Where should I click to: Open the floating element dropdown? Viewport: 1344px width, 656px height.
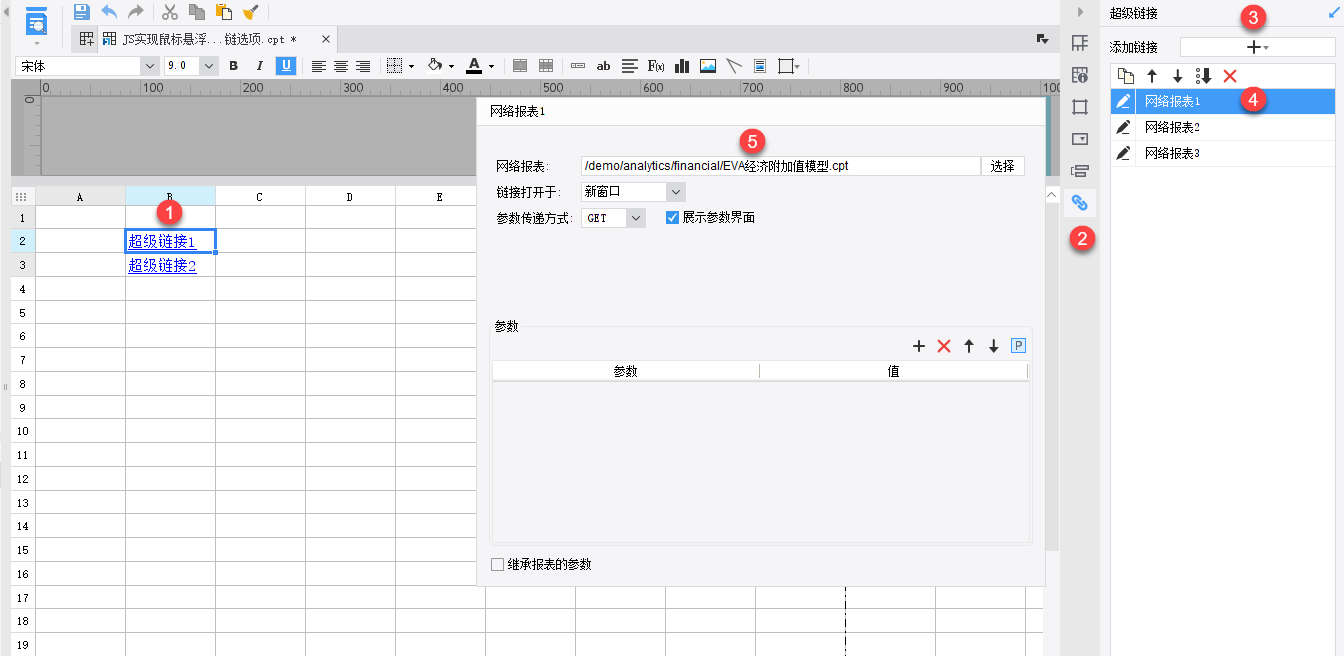(789, 66)
